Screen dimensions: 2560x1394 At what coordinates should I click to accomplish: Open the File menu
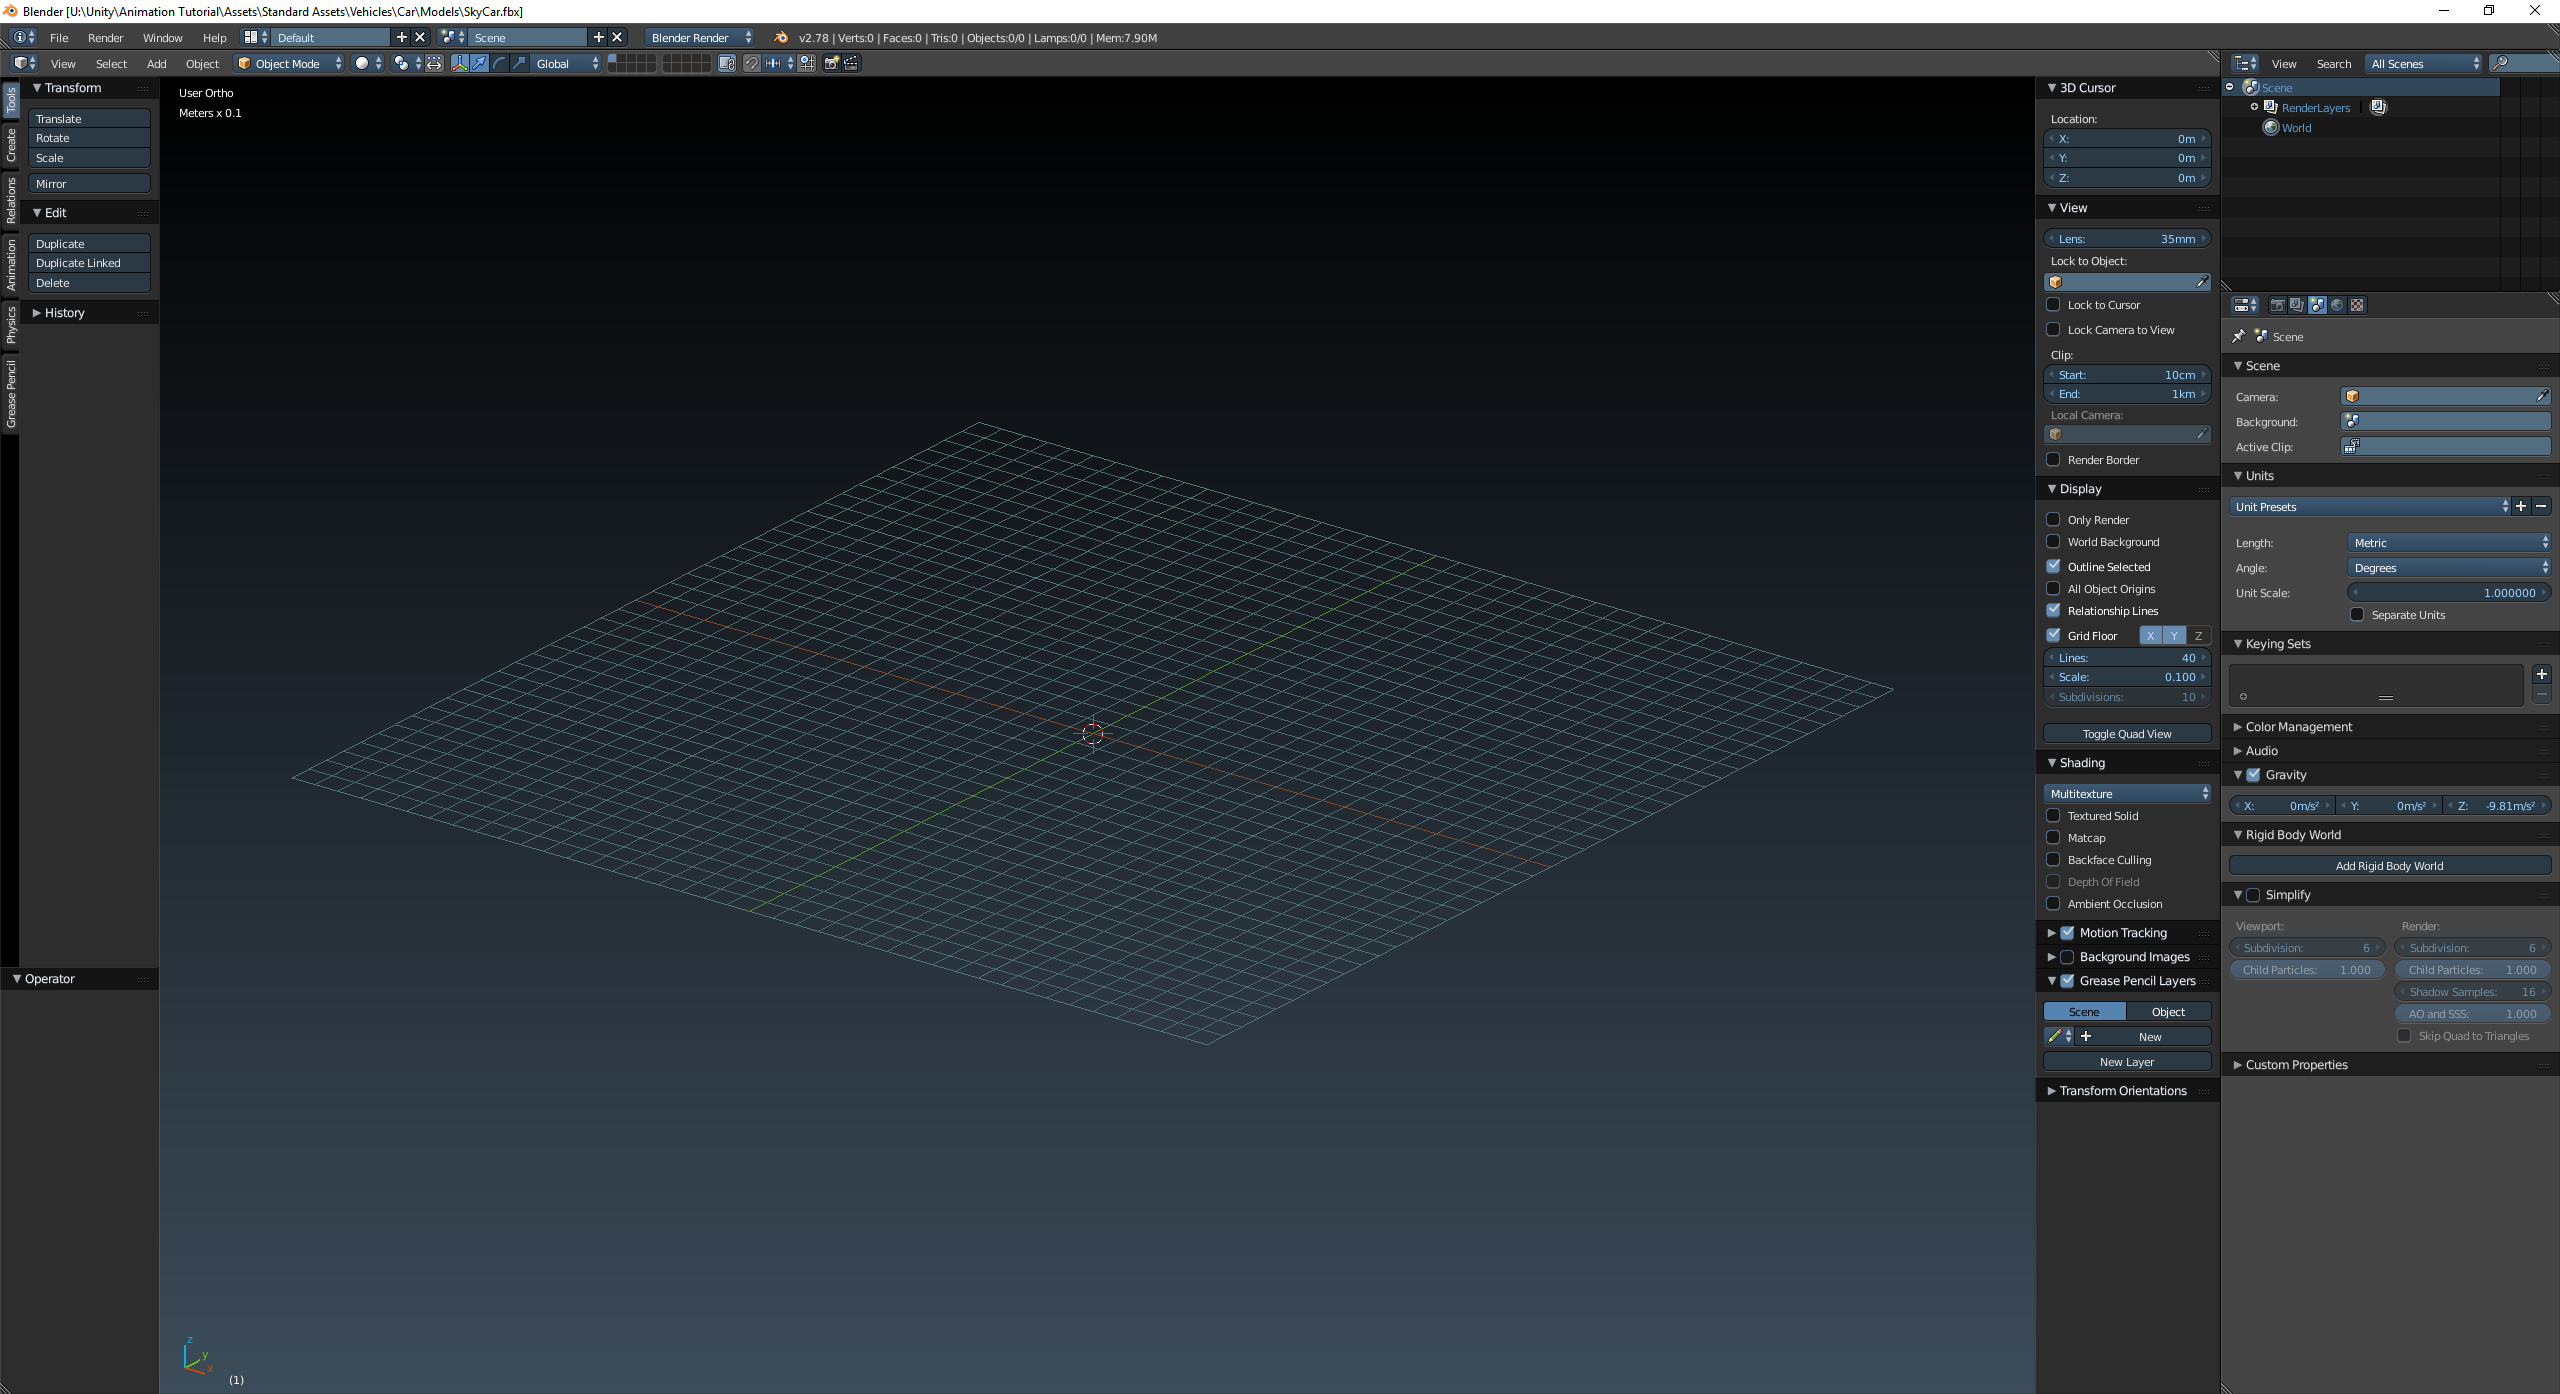click(59, 37)
